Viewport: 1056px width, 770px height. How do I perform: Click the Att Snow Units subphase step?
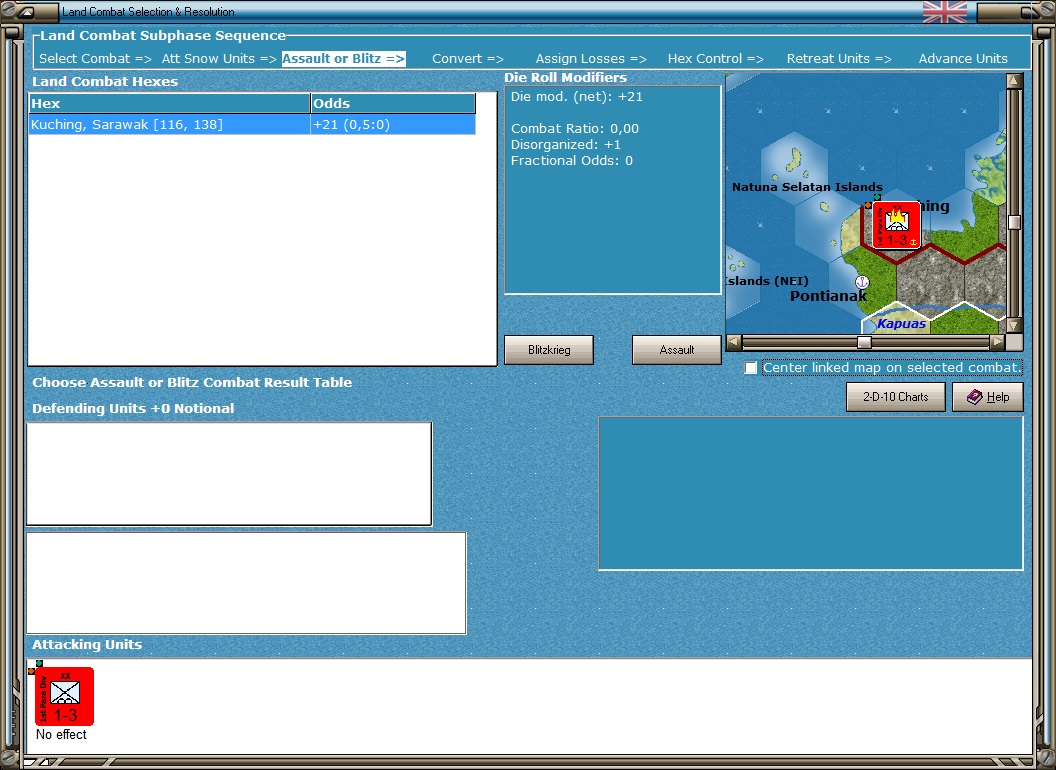(x=219, y=59)
